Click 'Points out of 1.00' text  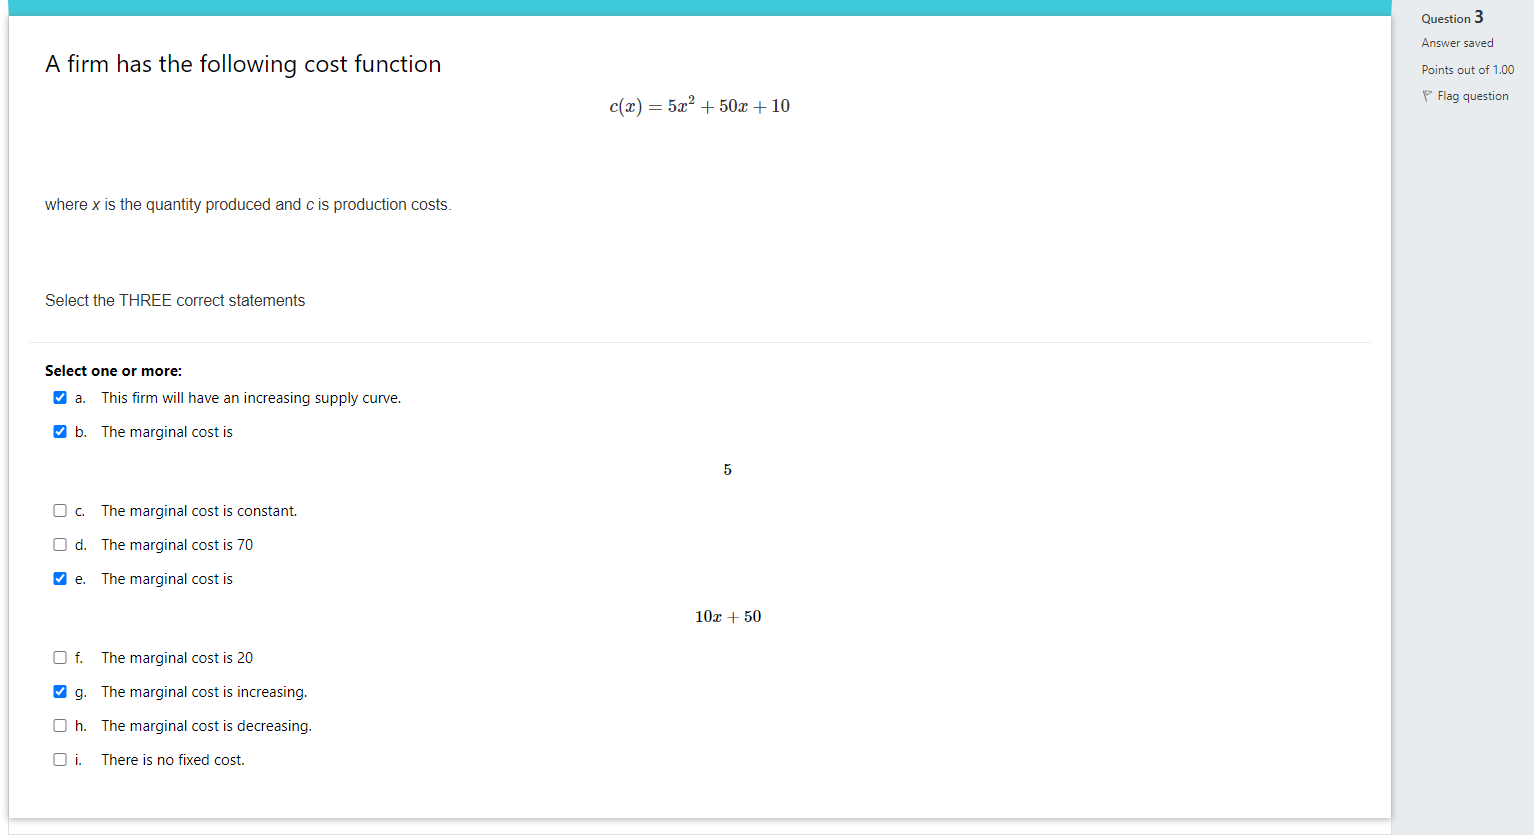[1468, 70]
